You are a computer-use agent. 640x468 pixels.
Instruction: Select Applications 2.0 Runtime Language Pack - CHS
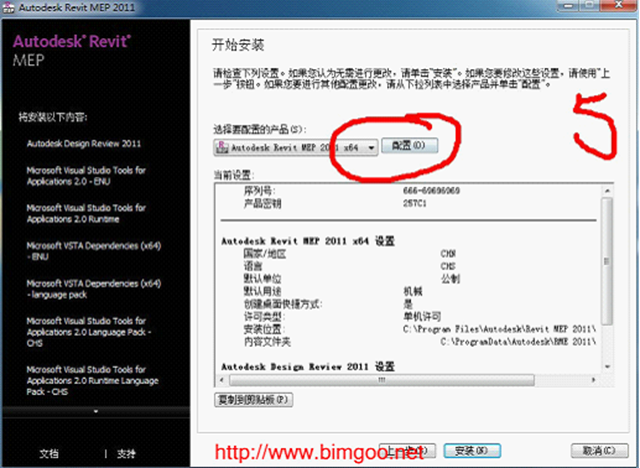(93, 380)
